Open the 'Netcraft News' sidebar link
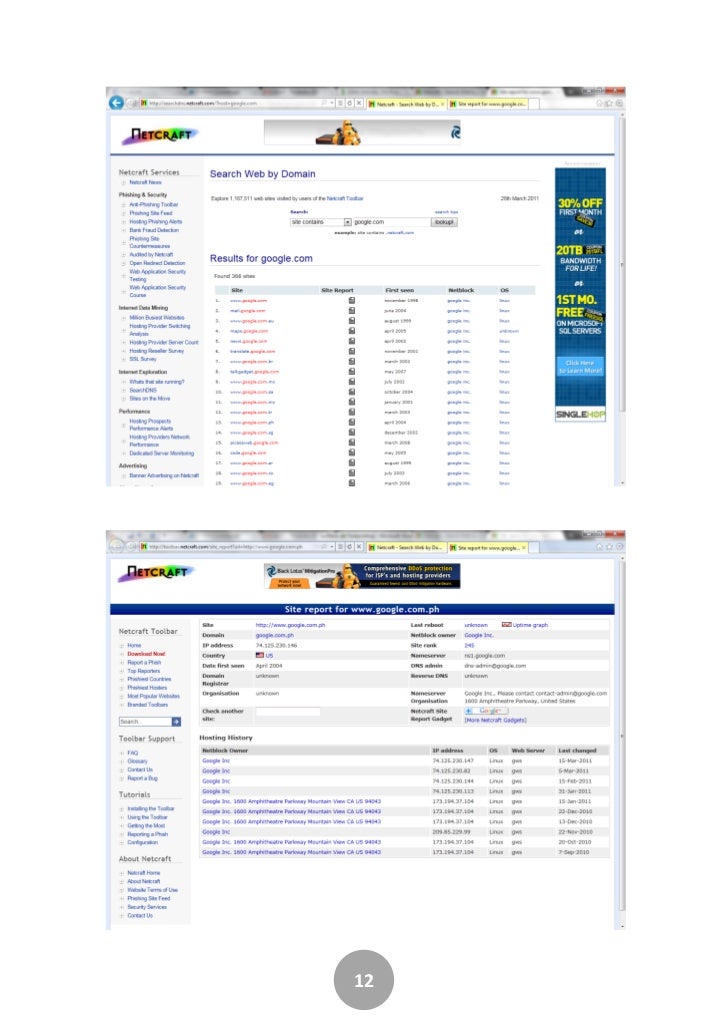The width and height of the screenshot is (728, 1030). (145, 183)
